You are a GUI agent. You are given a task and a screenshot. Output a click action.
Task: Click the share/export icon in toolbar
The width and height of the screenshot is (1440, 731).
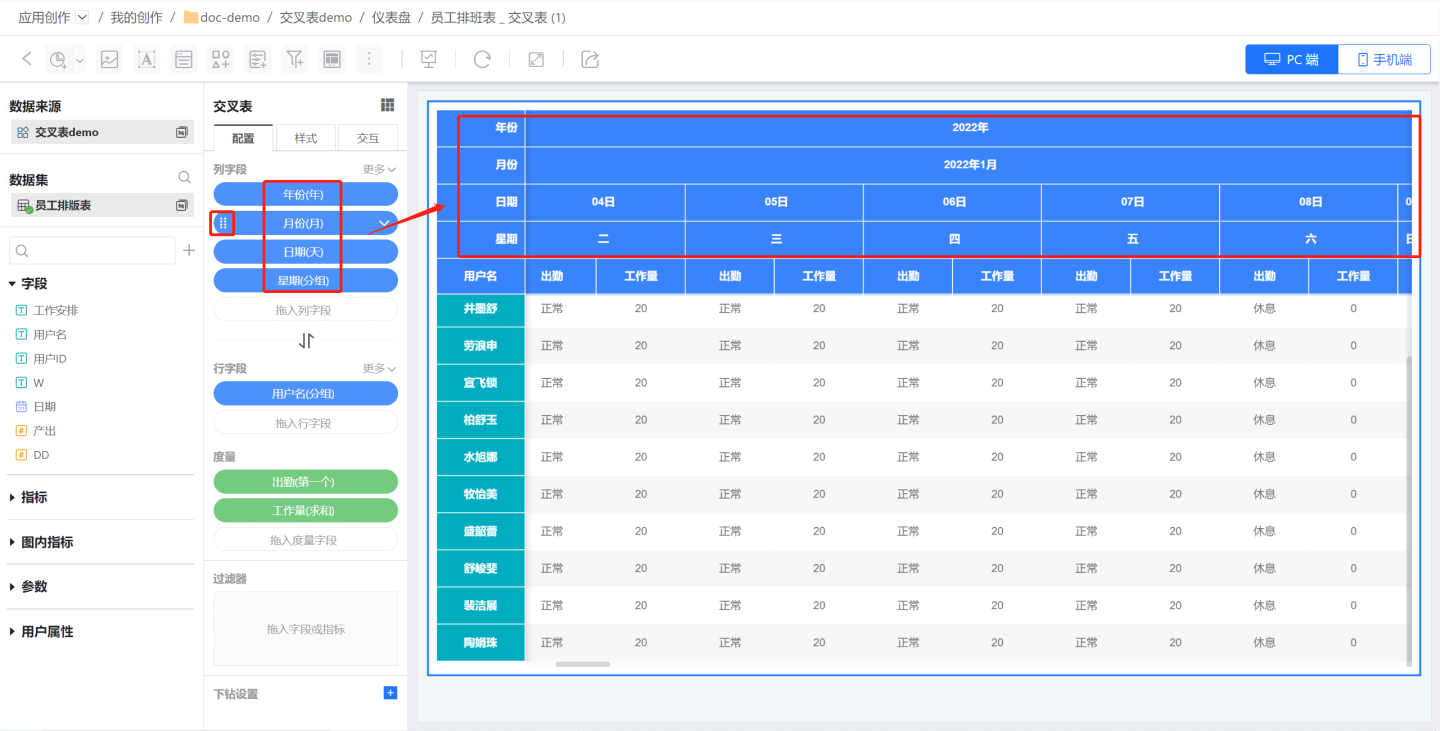point(590,60)
